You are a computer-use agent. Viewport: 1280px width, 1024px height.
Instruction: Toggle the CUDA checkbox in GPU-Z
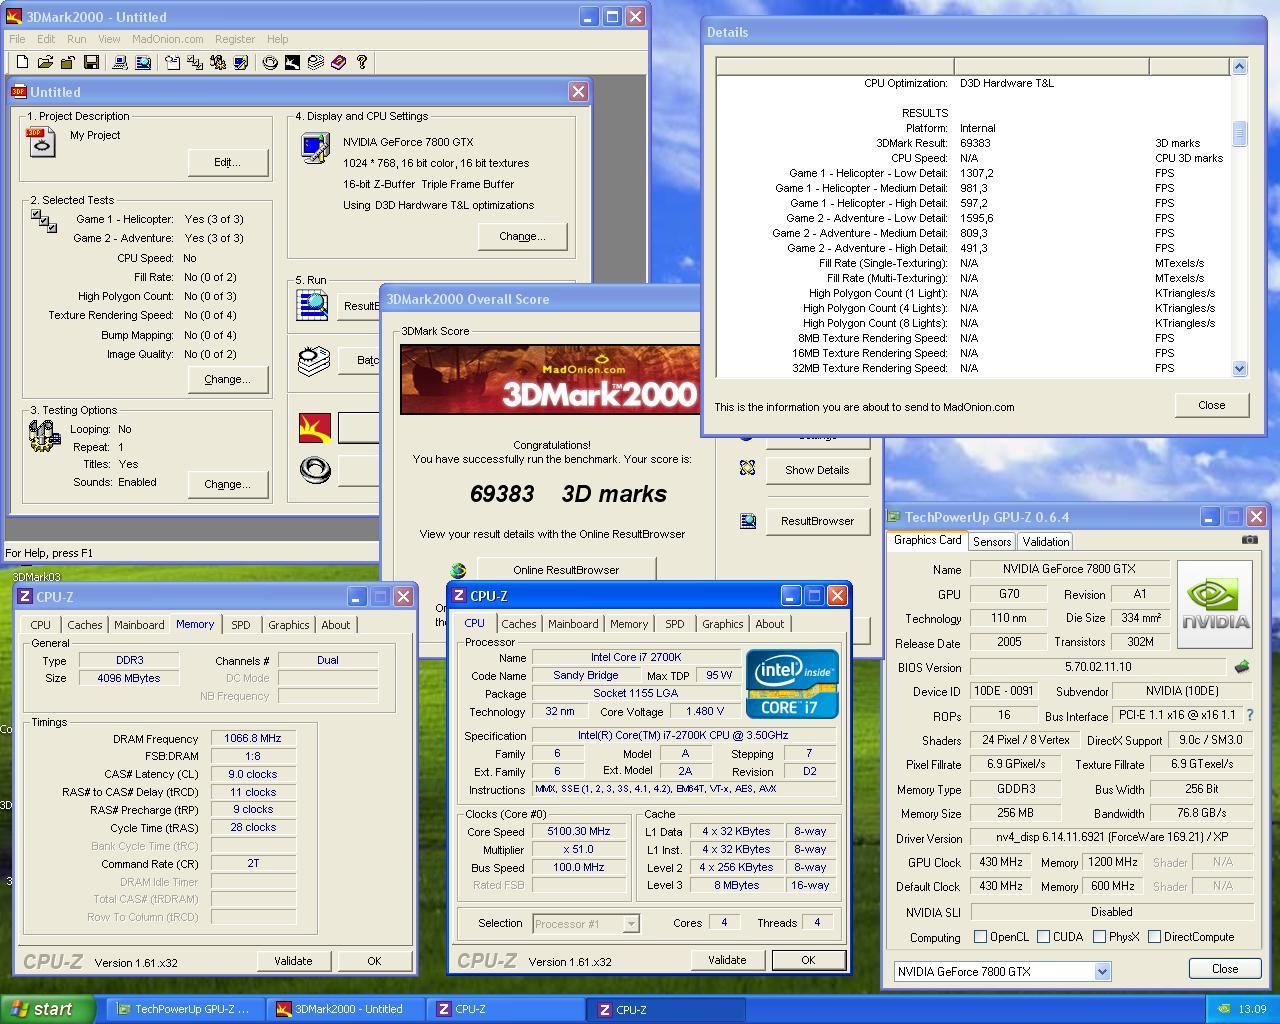[1044, 937]
